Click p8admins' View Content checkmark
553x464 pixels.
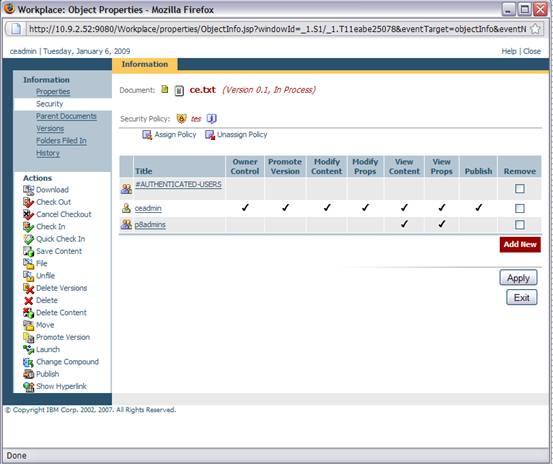pos(404,224)
